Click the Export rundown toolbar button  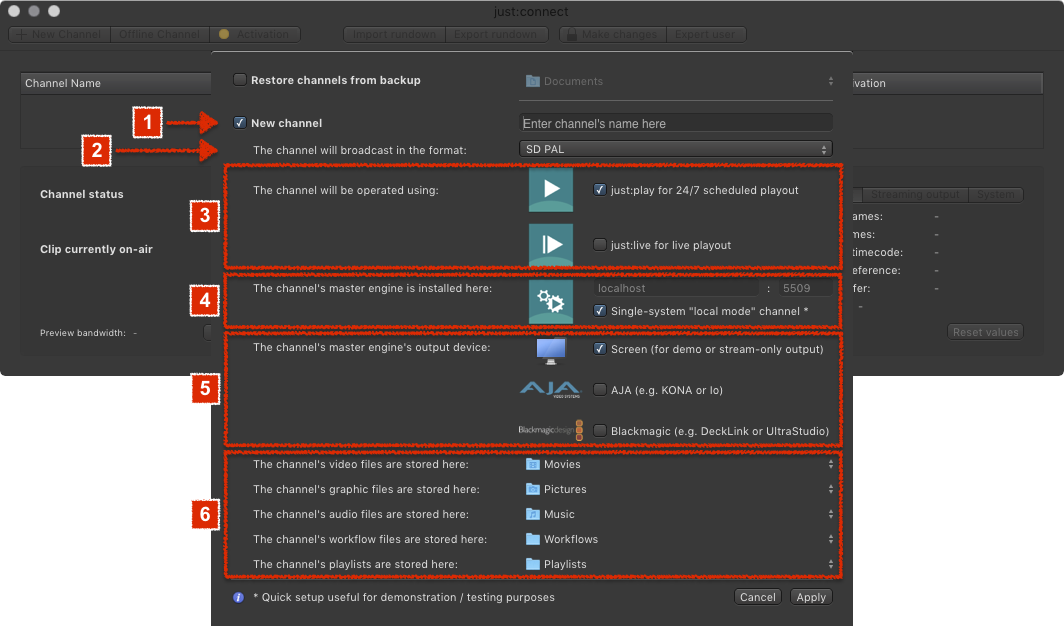496,35
